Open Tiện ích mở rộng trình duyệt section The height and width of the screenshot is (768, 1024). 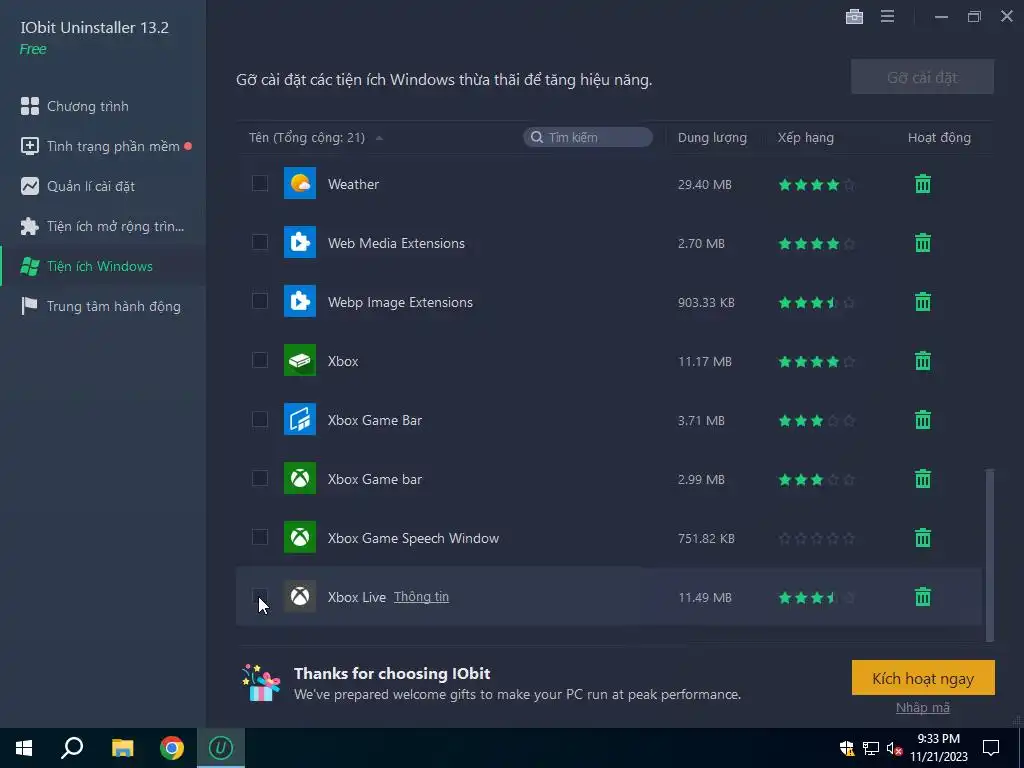click(x=103, y=226)
